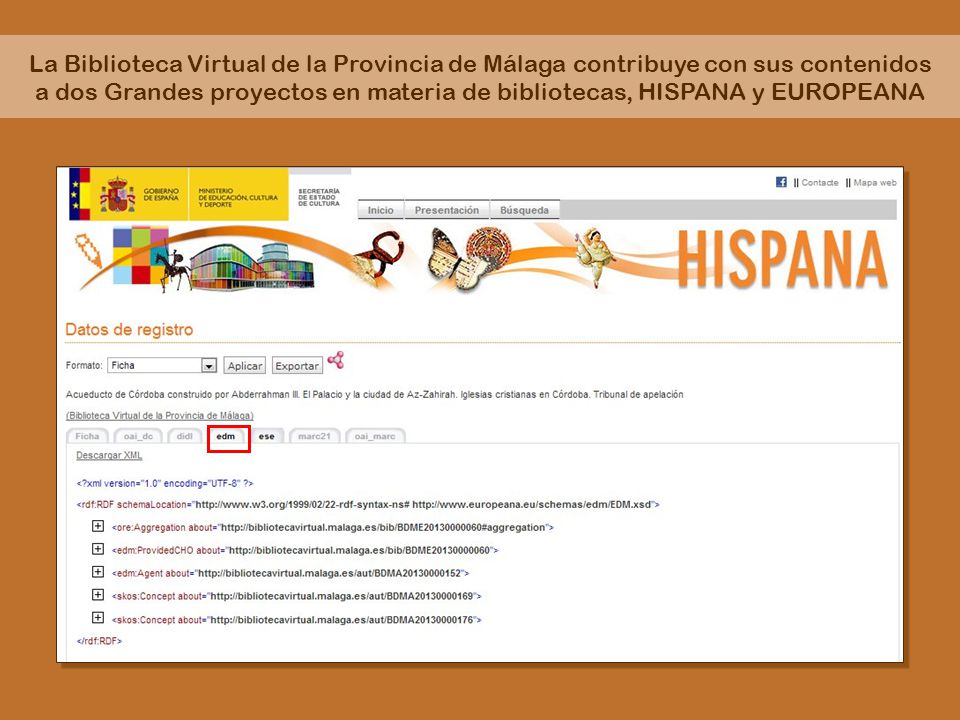Viewport: 960px width, 720px height.
Task: Open the Facebook icon link
Action: point(781,182)
